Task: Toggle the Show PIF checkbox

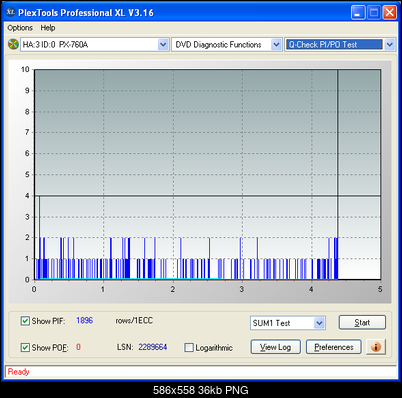Action: coord(25,321)
